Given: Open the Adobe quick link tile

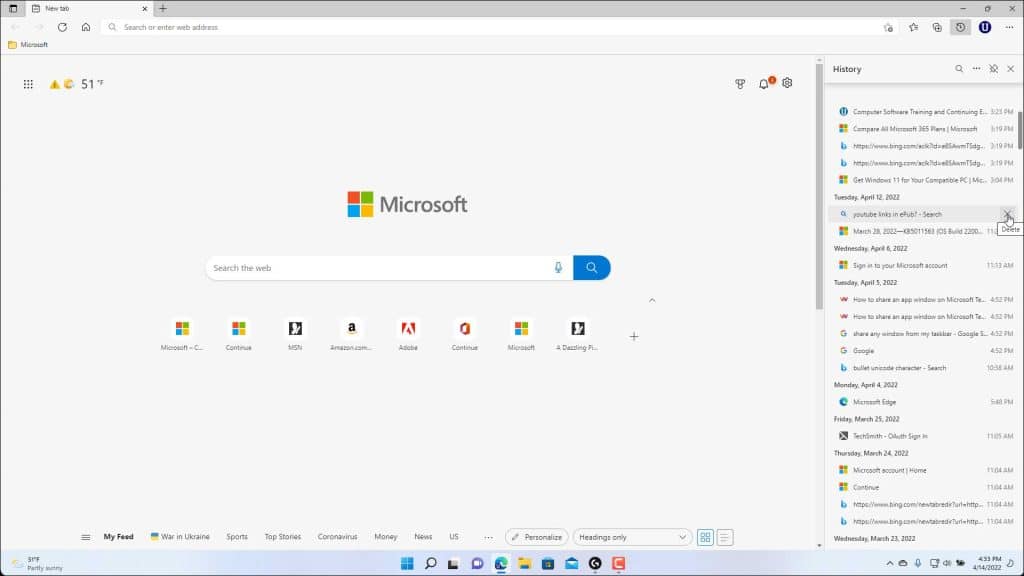Looking at the screenshot, I should pos(408,334).
